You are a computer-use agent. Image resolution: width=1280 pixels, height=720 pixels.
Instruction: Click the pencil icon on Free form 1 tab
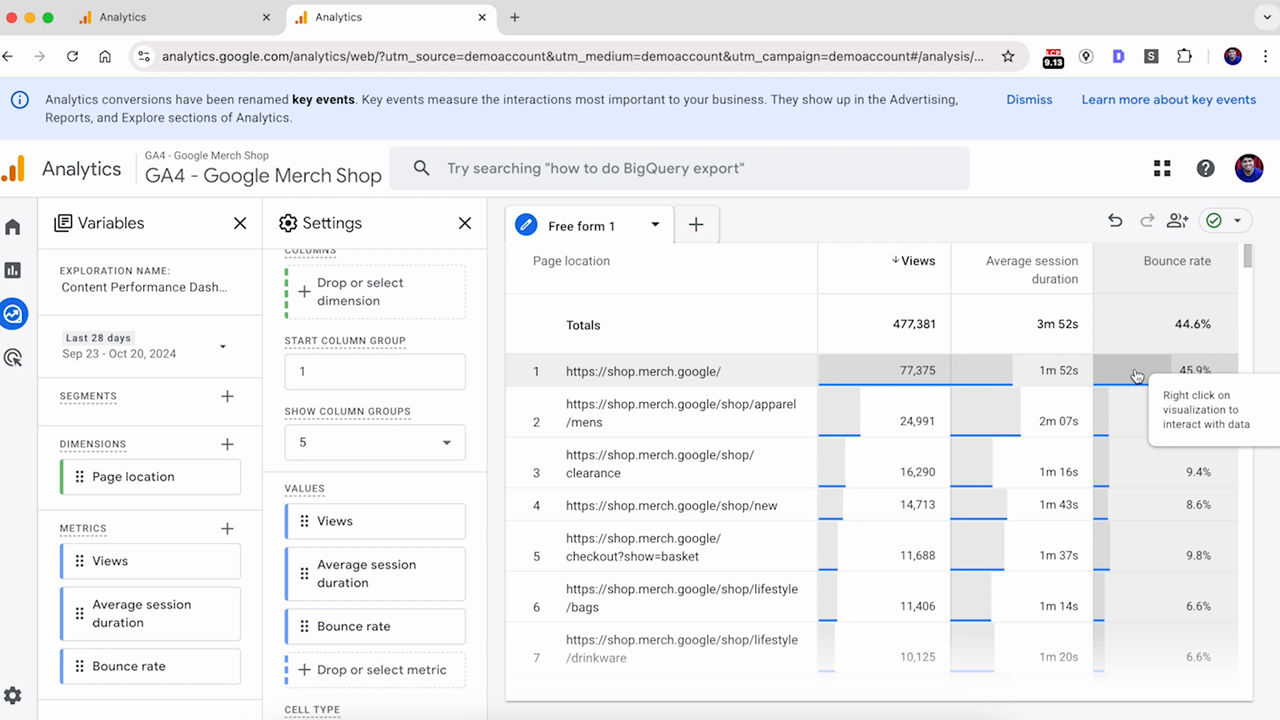coord(526,225)
